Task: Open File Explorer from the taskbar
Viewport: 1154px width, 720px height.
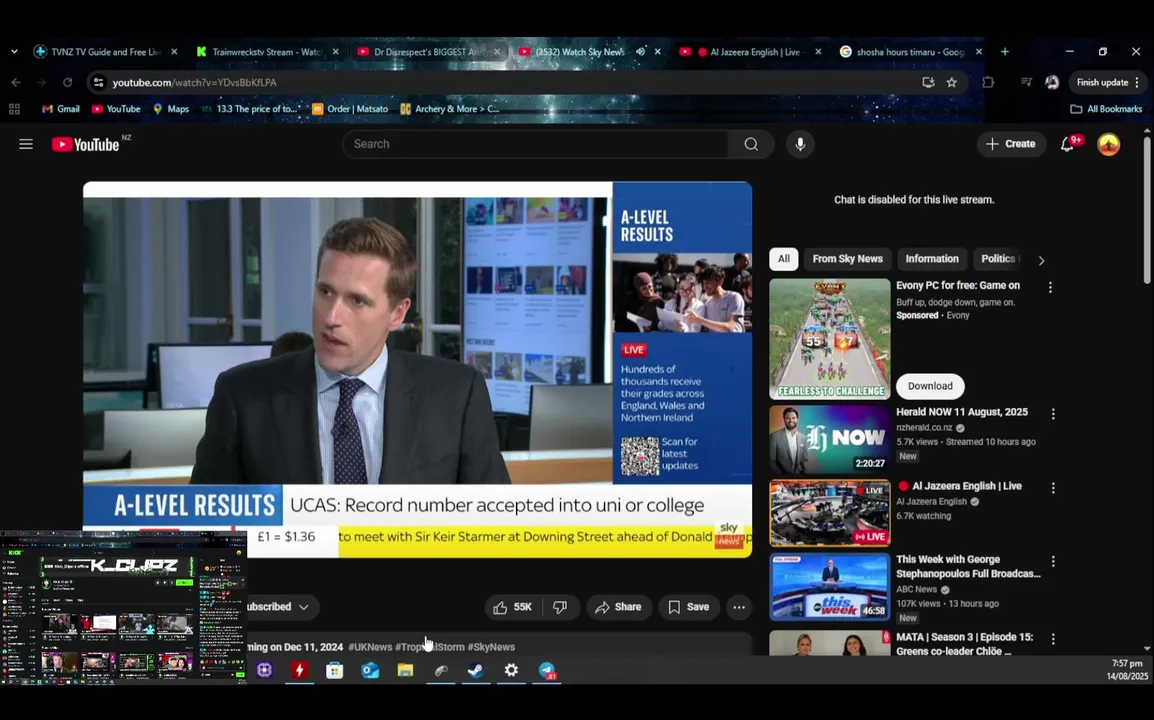Action: 406,671
